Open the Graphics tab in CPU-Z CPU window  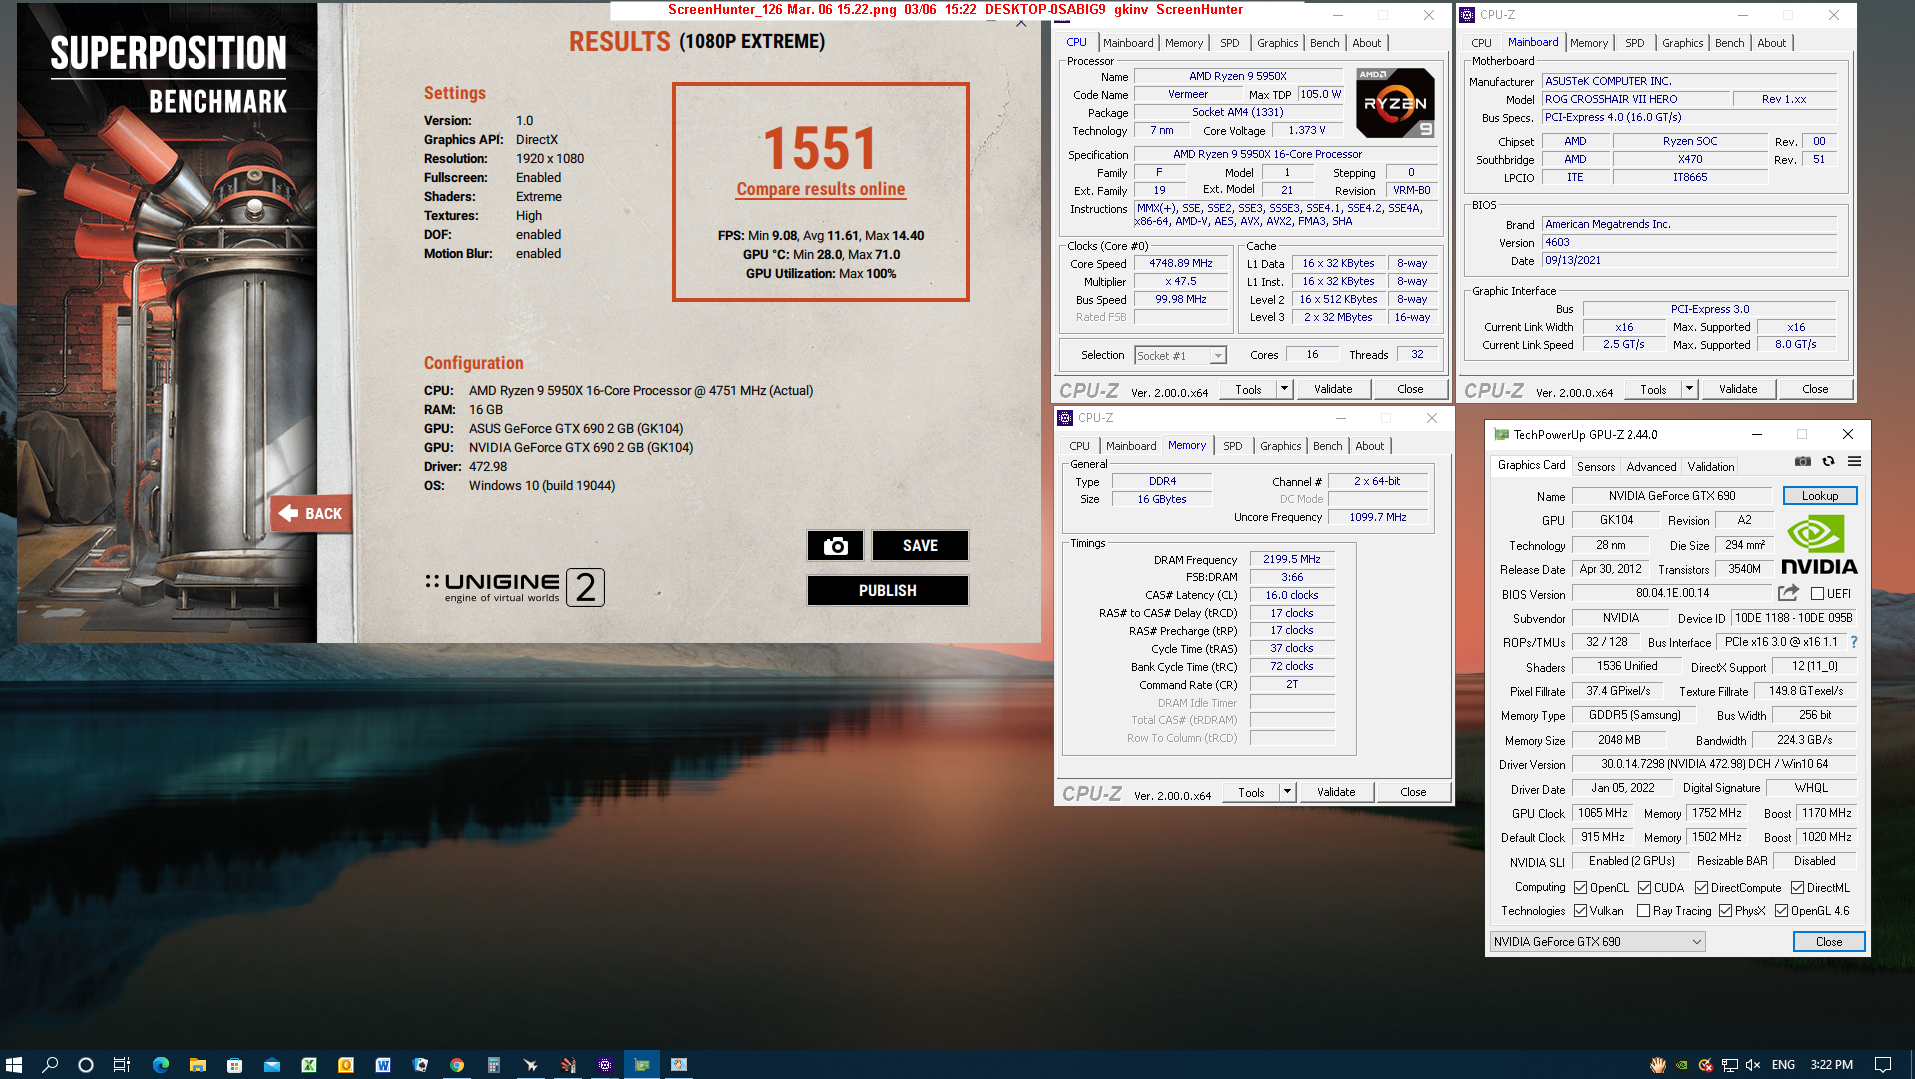point(1277,43)
